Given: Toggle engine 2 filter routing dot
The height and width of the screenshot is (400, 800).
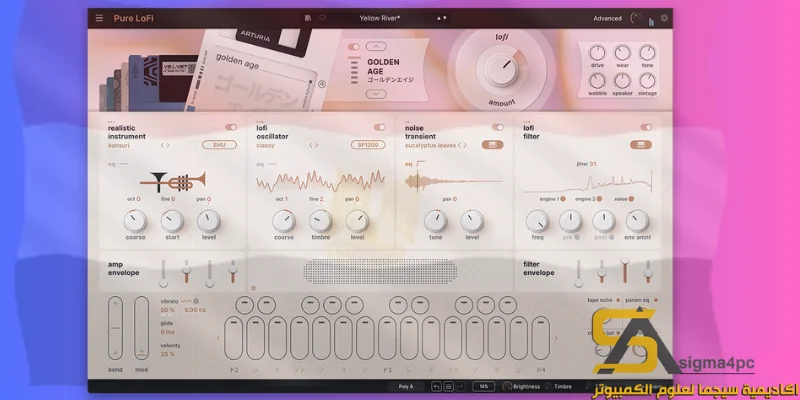Looking at the screenshot, I should 599,199.
